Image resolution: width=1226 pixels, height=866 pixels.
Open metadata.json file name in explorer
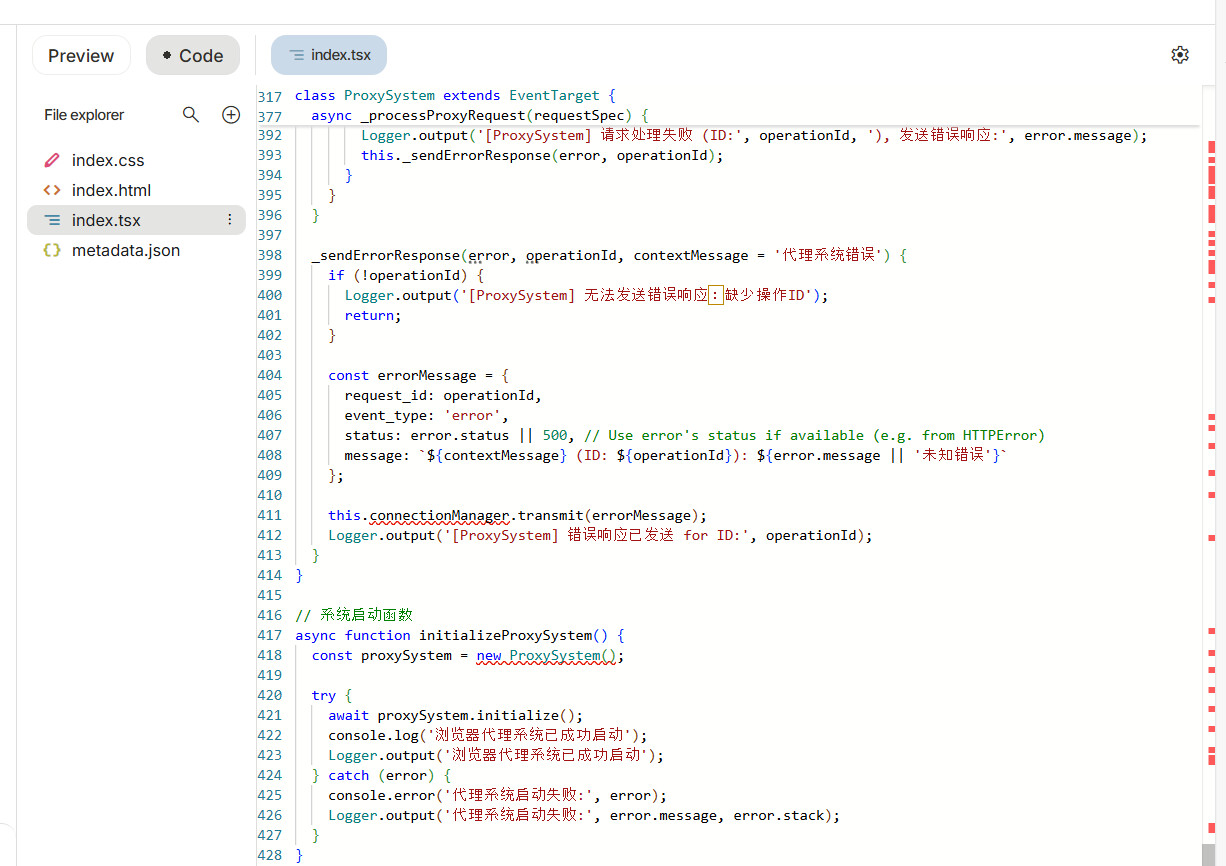click(126, 250)
